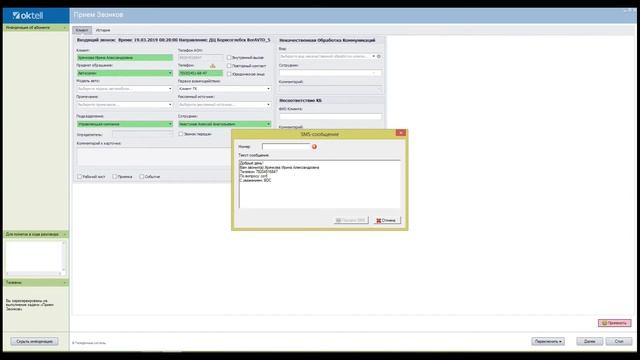Open the Переключить dropdown button
This screenshot has width=640, height=360.
click(548, 341)
